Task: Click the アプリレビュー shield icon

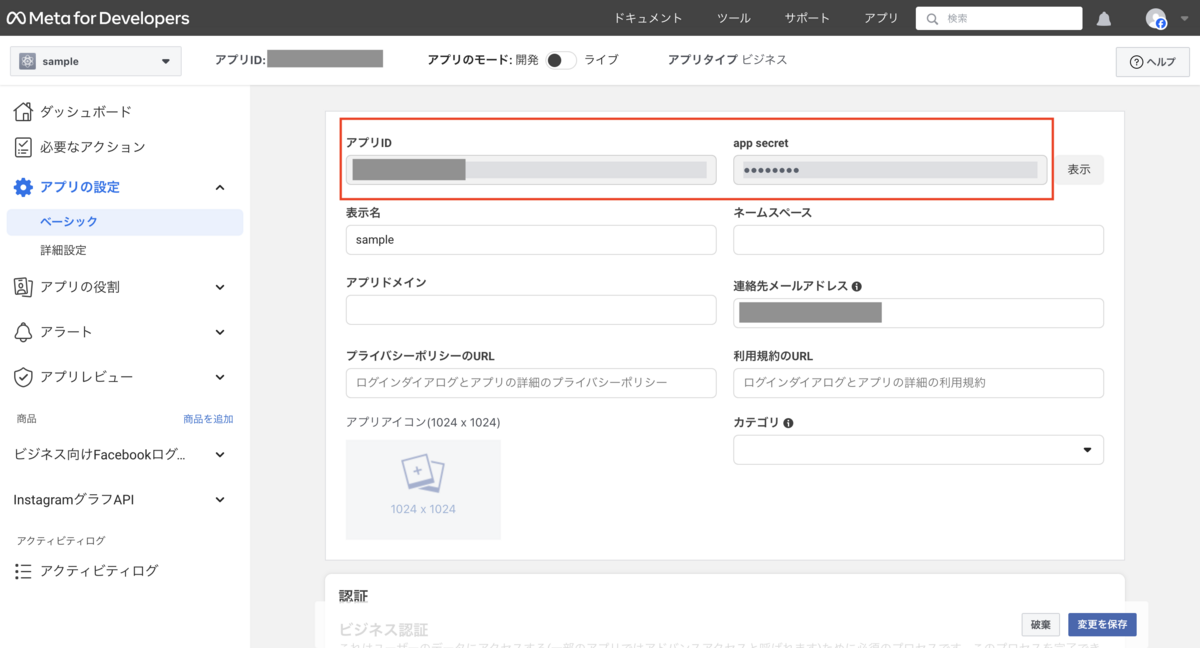Action: tap(23, 377)
